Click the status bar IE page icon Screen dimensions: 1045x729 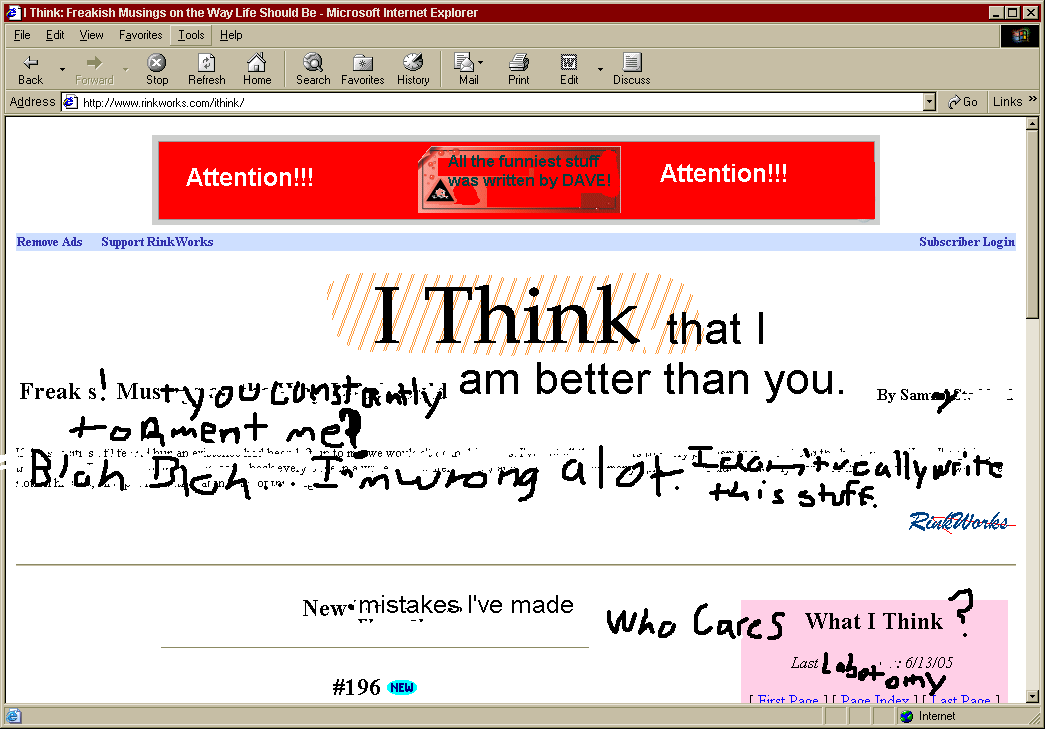click(13, 716)
